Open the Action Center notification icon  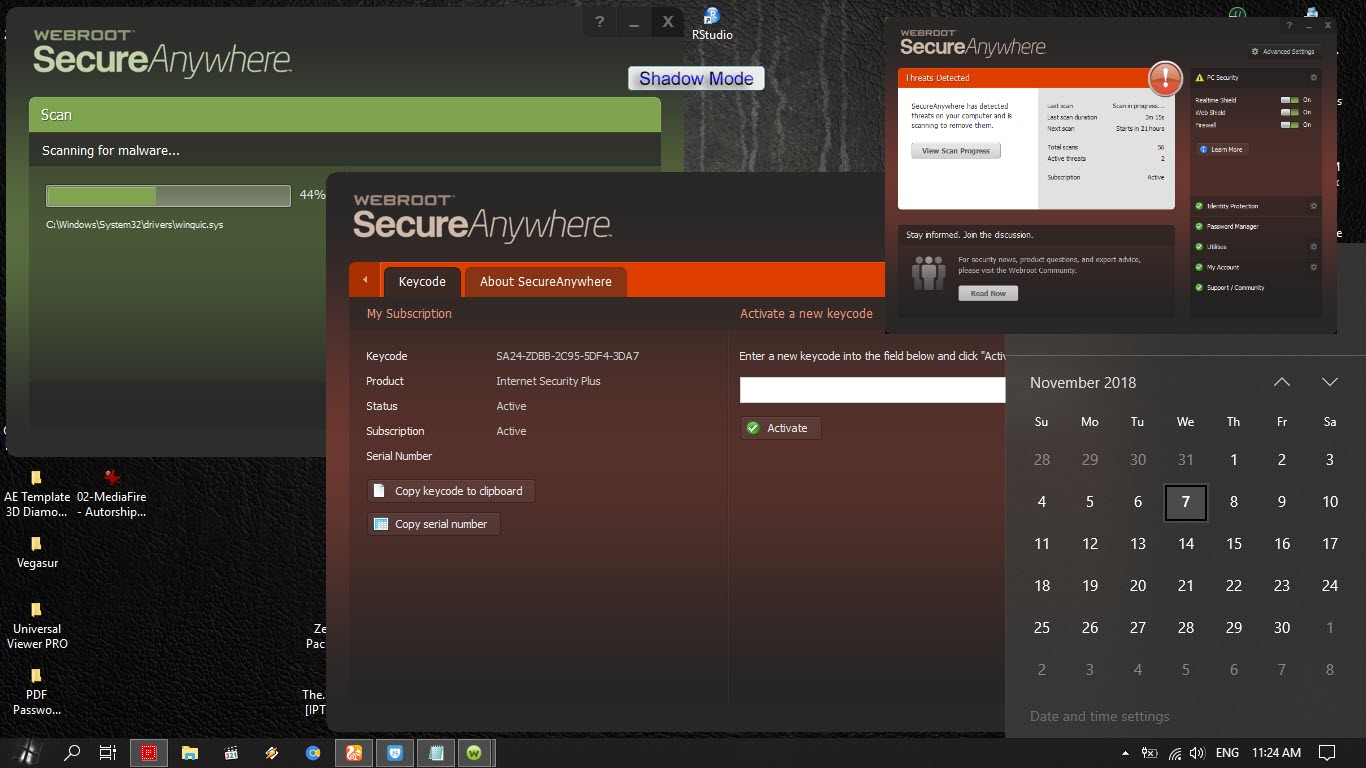(1327, 752)
